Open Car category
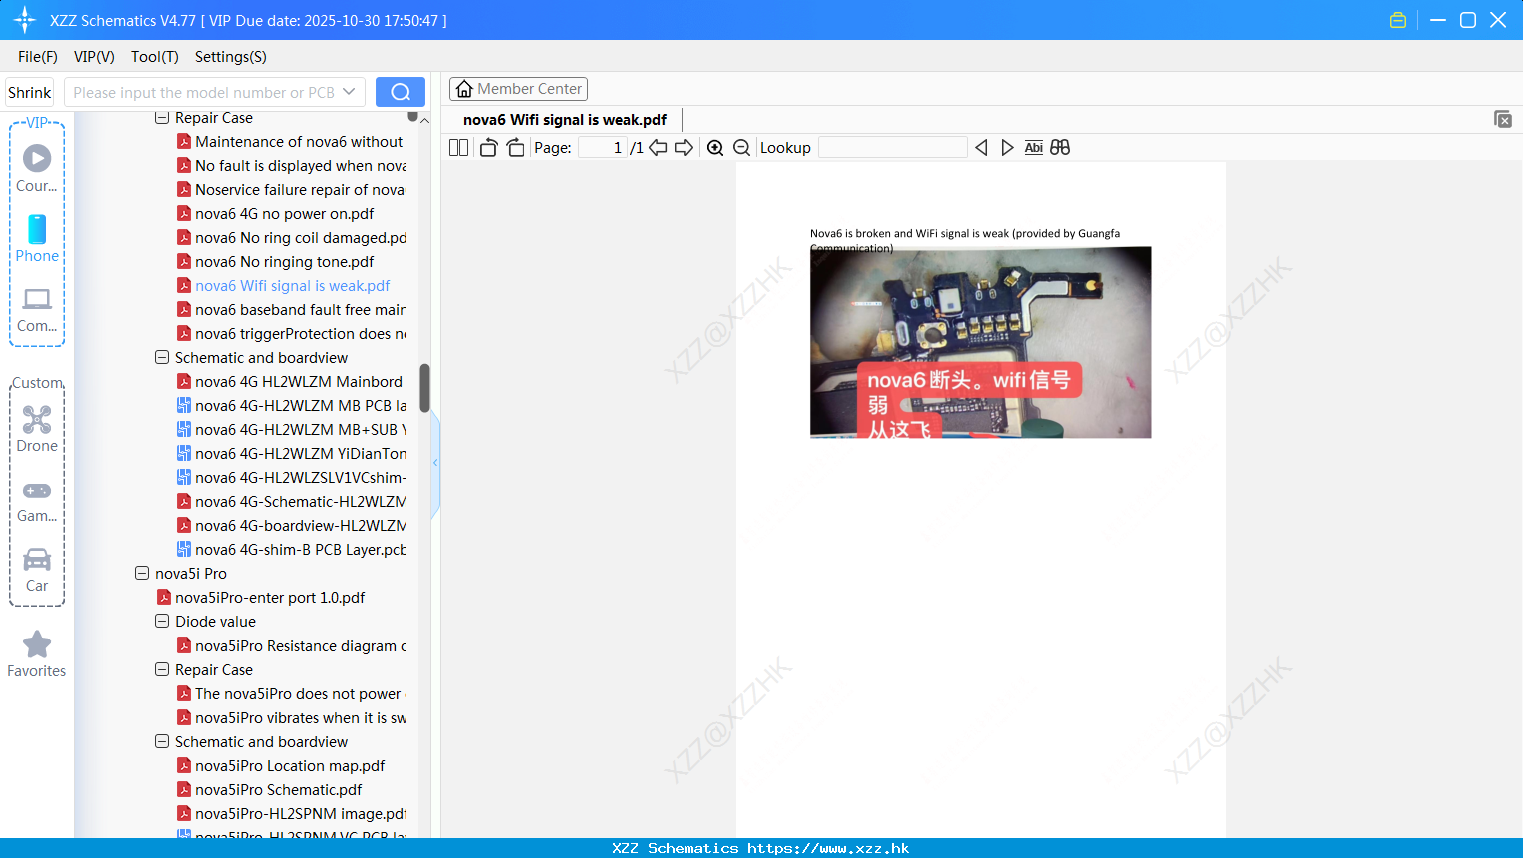This screenshot has width=1523, height=858. [x=37, y=570]
